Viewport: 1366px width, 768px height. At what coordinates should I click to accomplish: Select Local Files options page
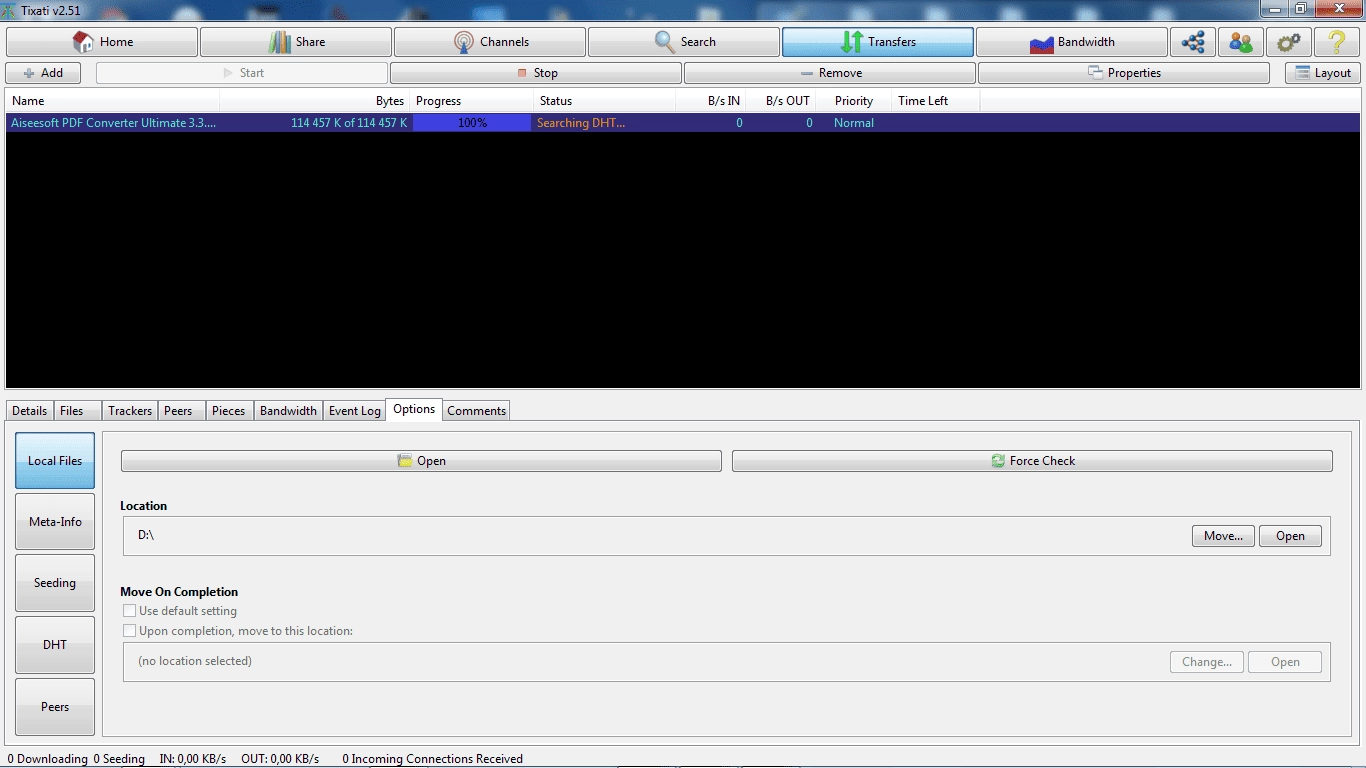tap(55, 461)
